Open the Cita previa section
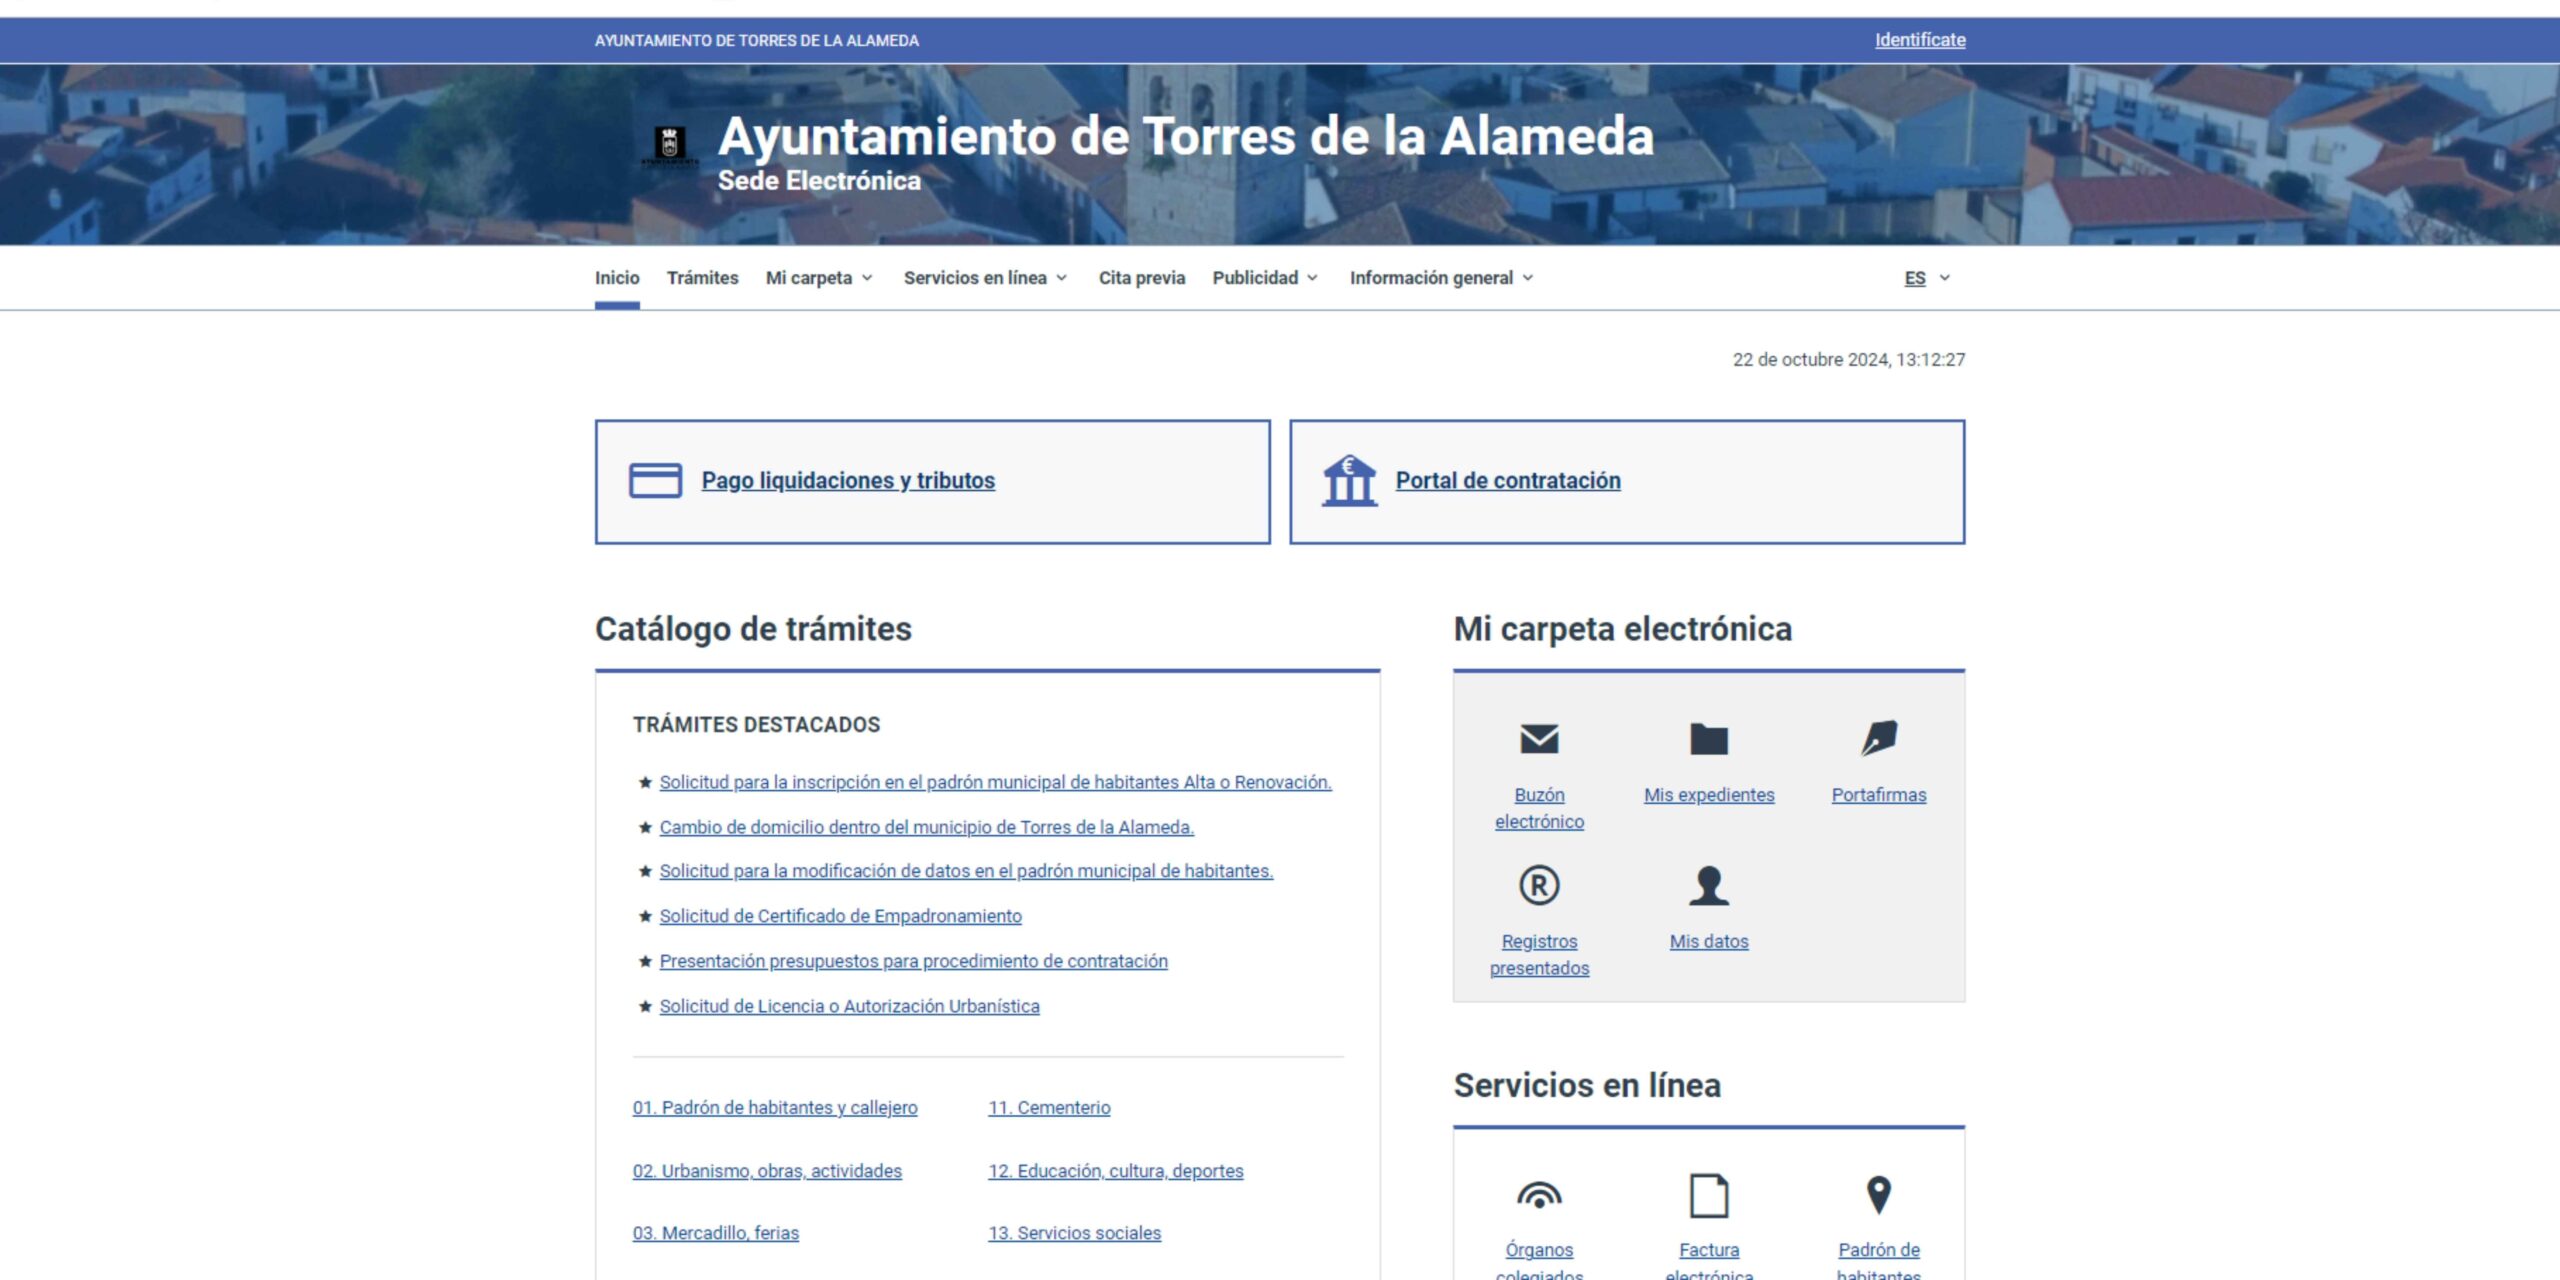The image size is (2560, 1280). [1141, 278]
